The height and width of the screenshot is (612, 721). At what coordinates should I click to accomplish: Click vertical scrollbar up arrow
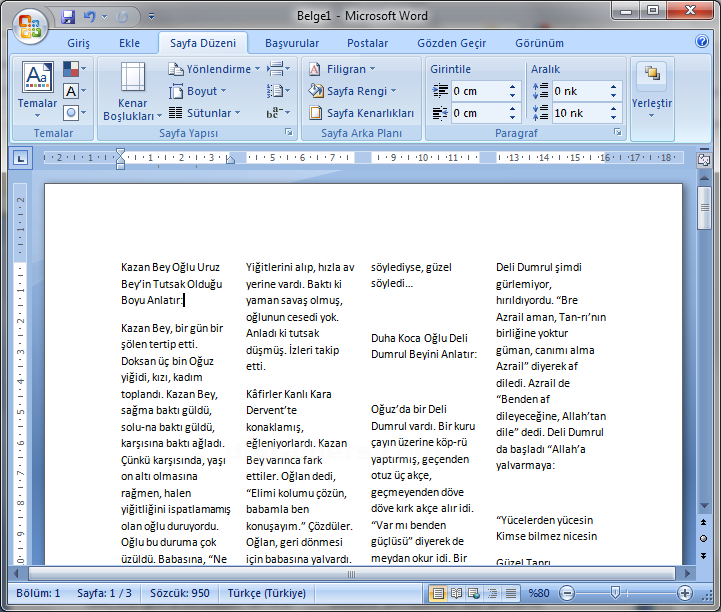coord(704,178)
